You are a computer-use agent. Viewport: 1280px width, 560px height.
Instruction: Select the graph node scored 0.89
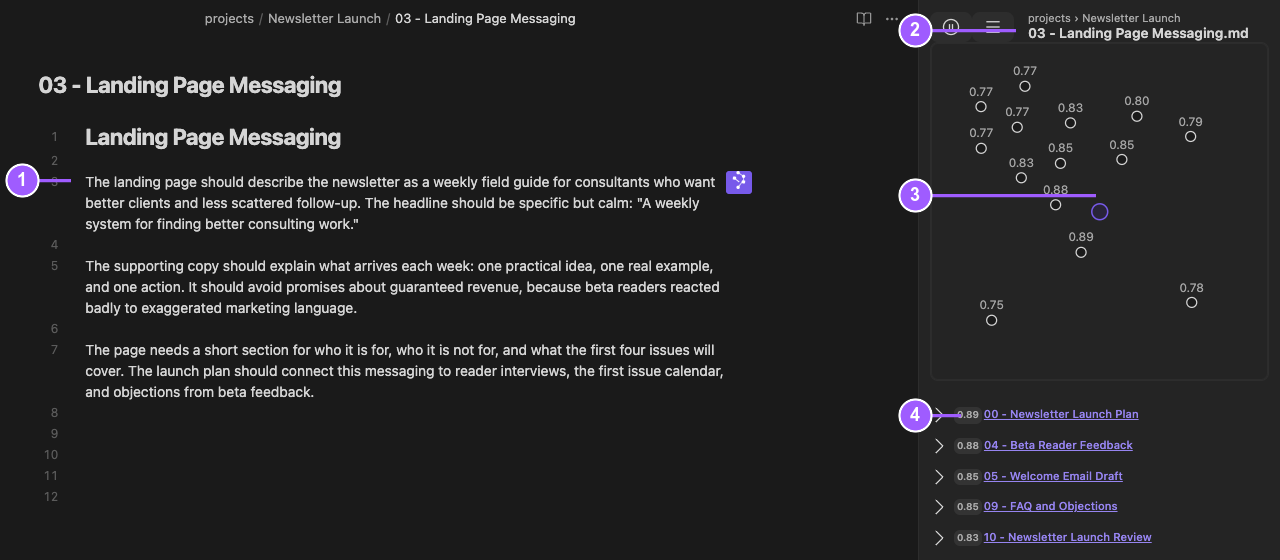1081,253
